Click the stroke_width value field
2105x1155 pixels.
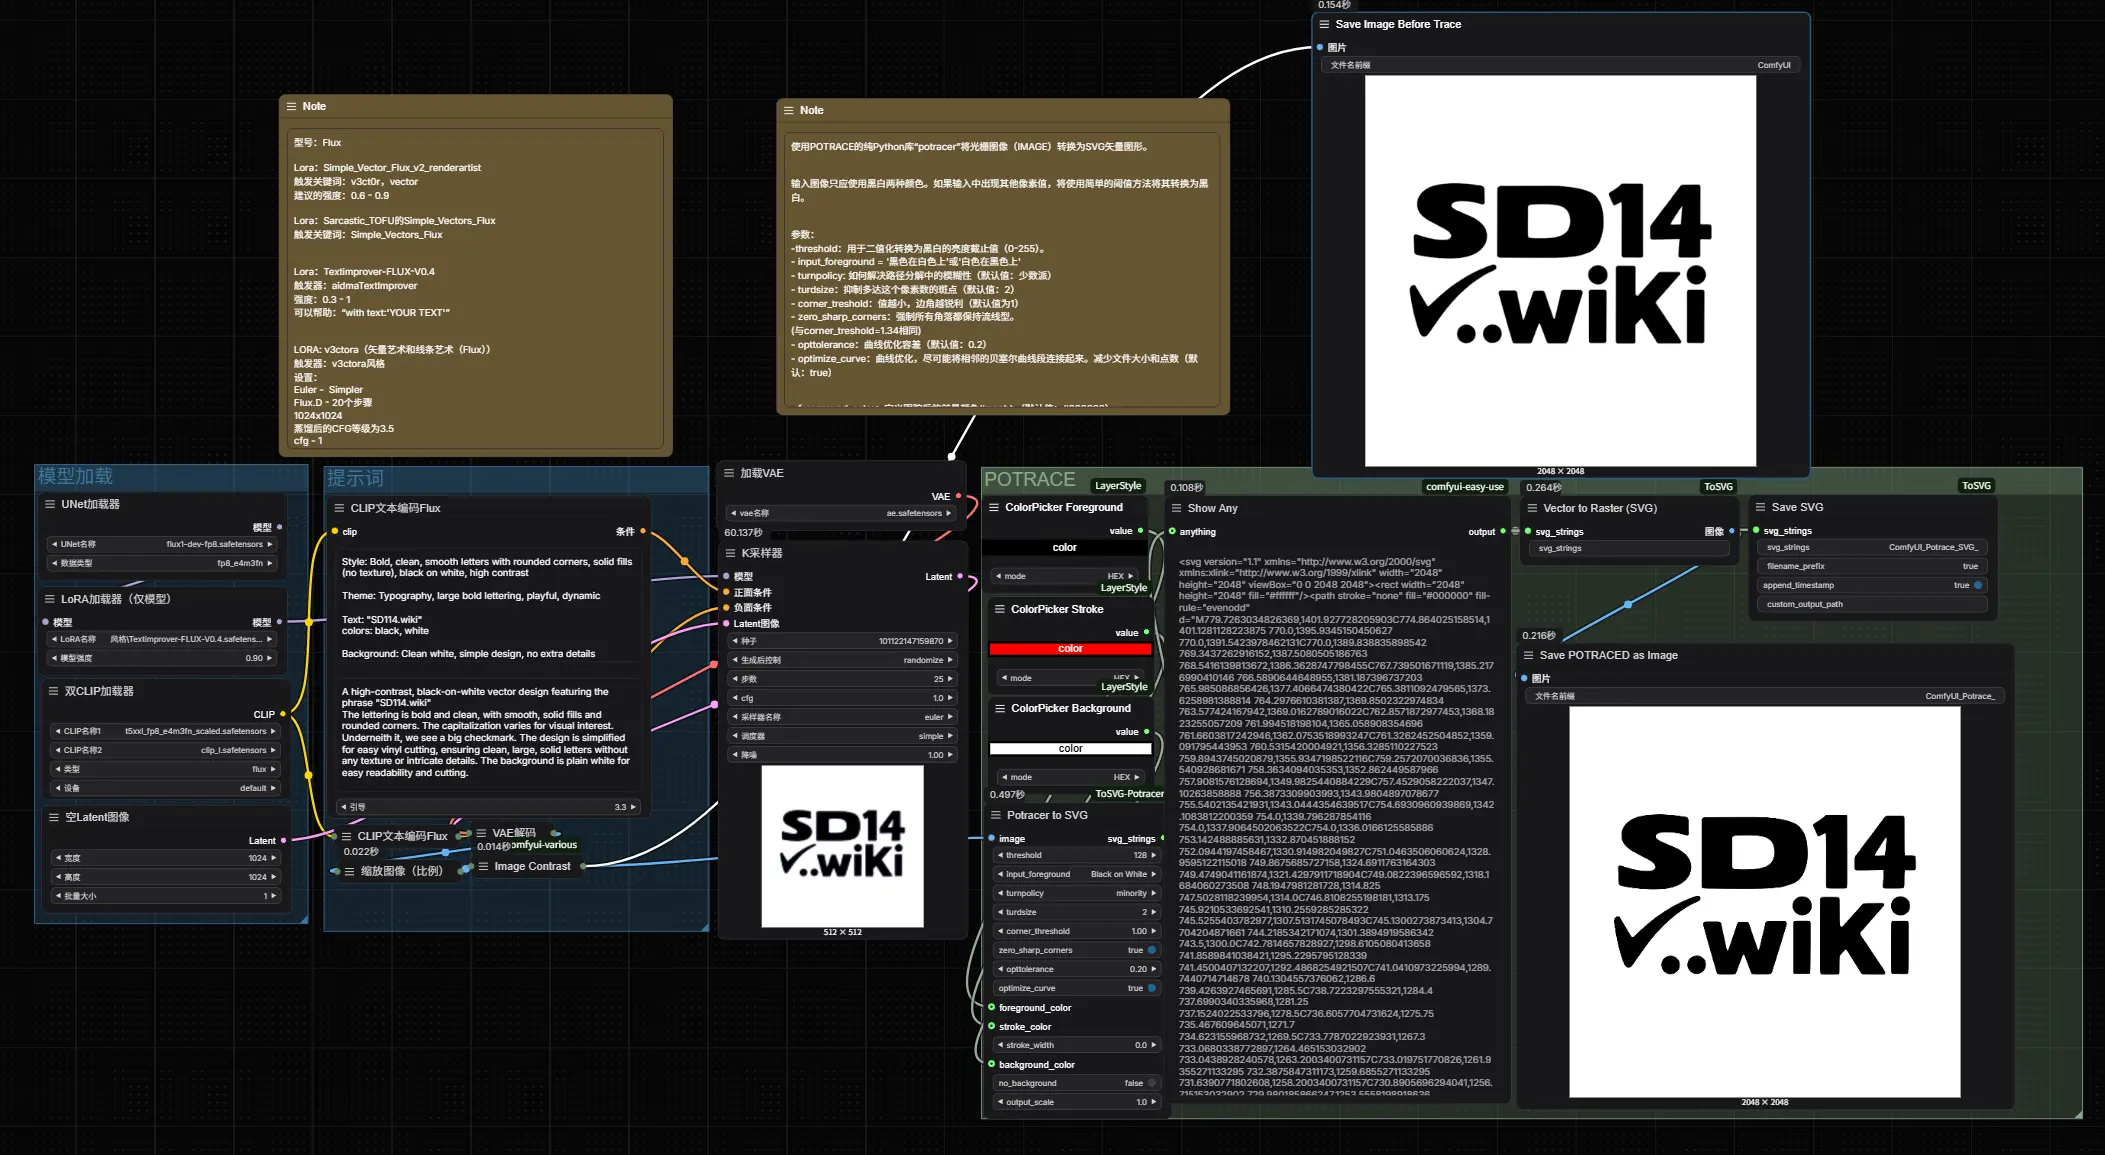coord(1076,1045)
